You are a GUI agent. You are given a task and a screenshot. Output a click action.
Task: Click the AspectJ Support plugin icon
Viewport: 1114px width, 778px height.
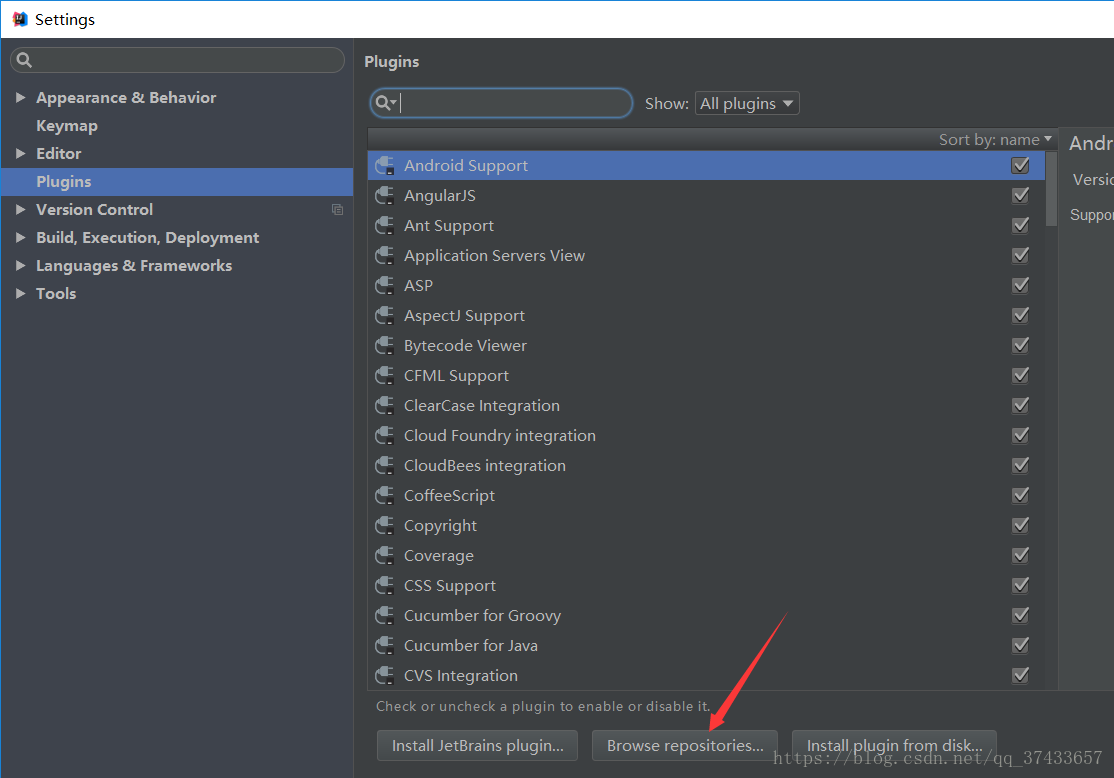384,315
